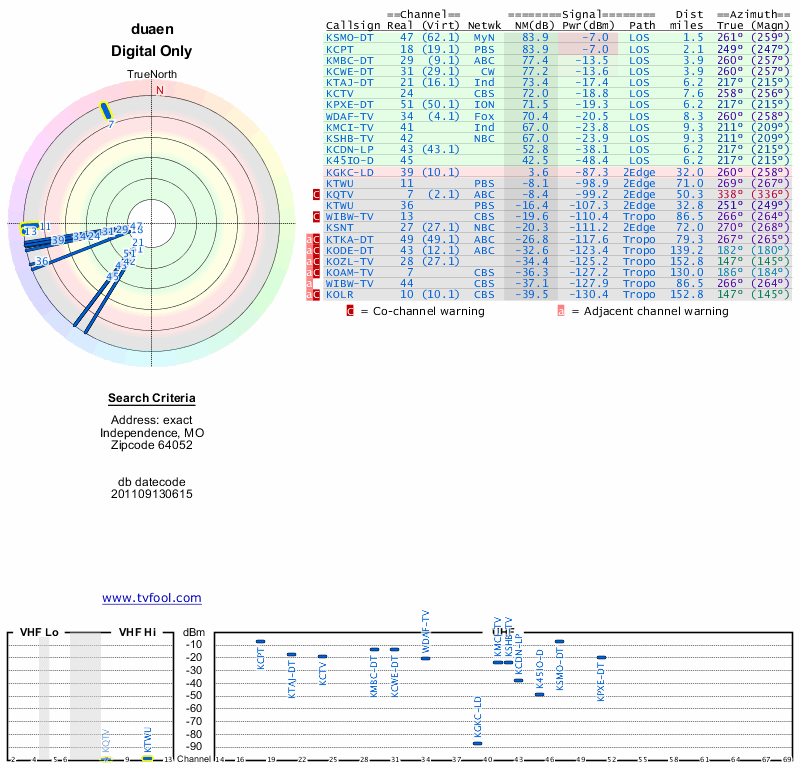Select KMCI-TV callsign entry

(x=349, y=127)
